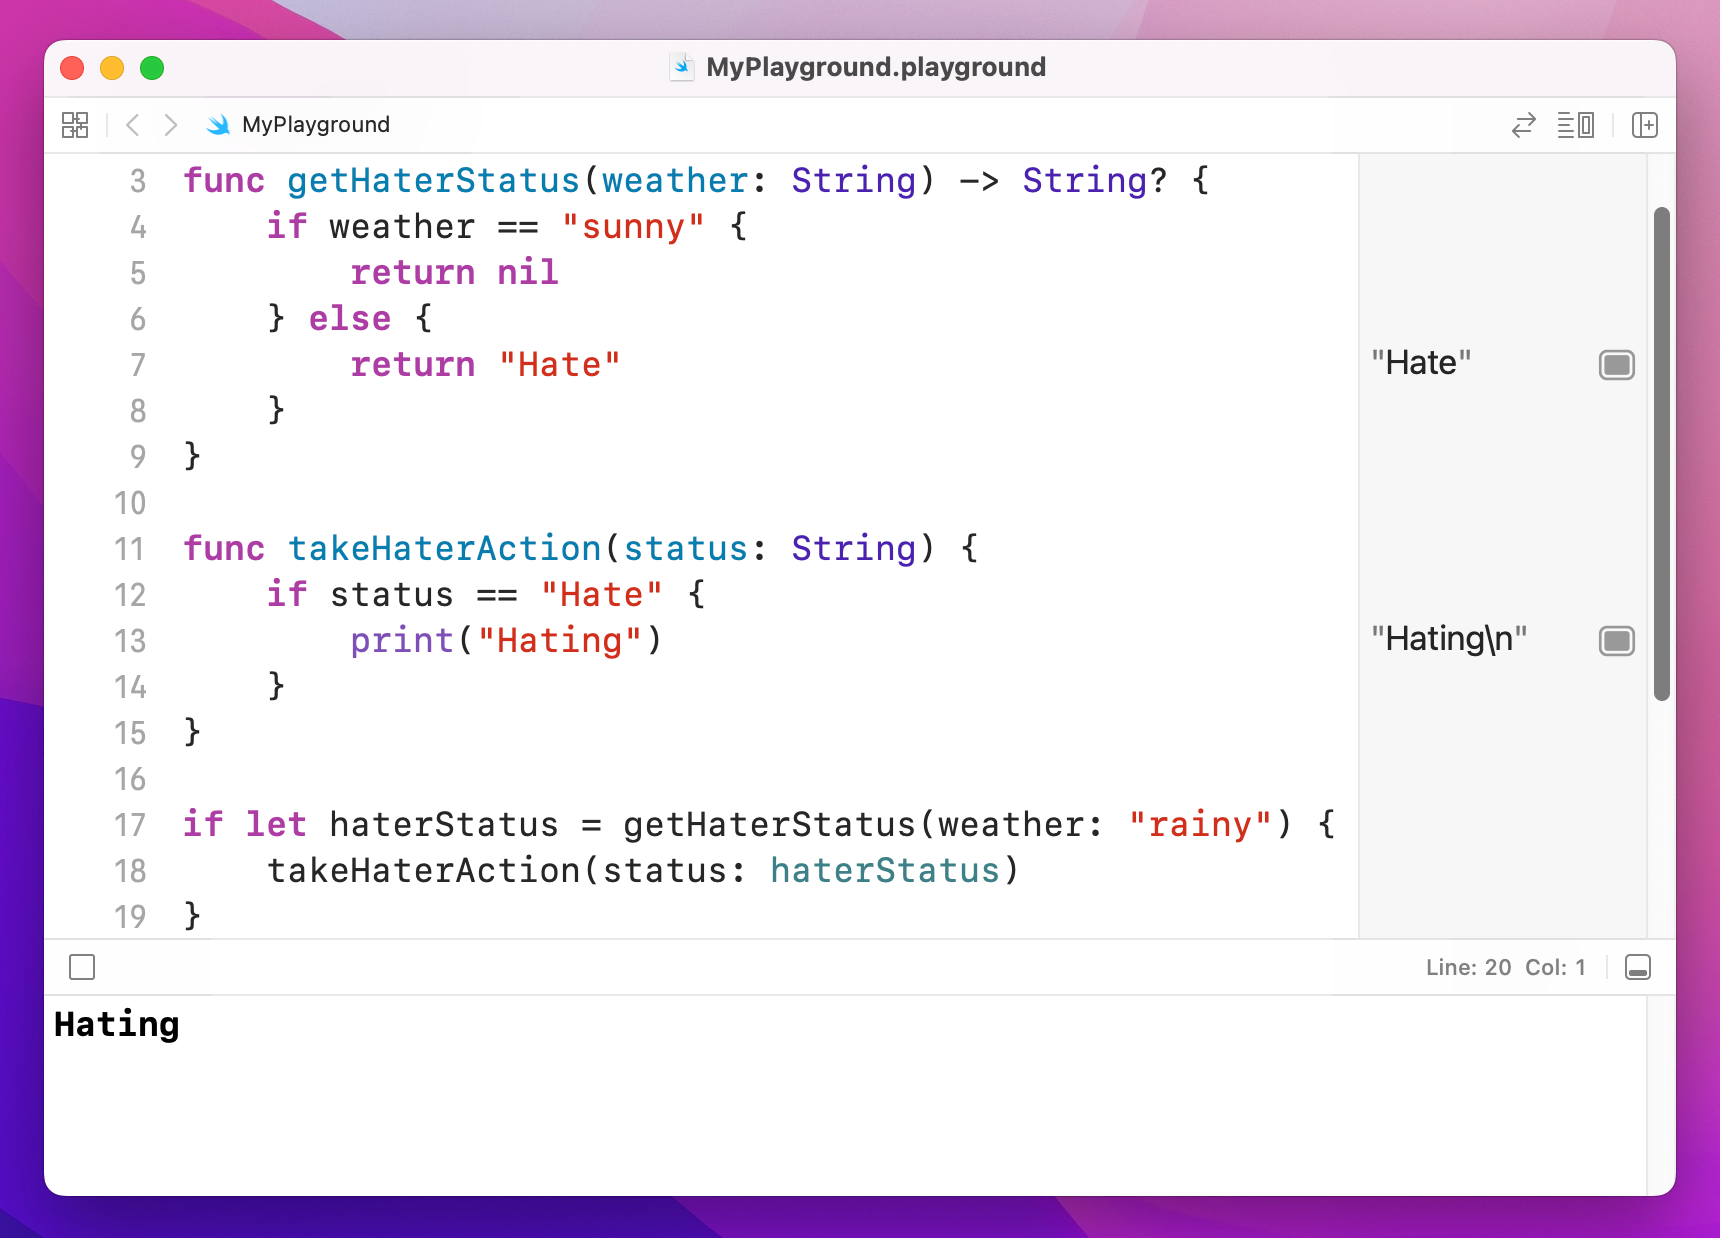Toggle the checkbox in the debug bar
The height and width of the screenshot is (1238, 1720).
[82, 967]
